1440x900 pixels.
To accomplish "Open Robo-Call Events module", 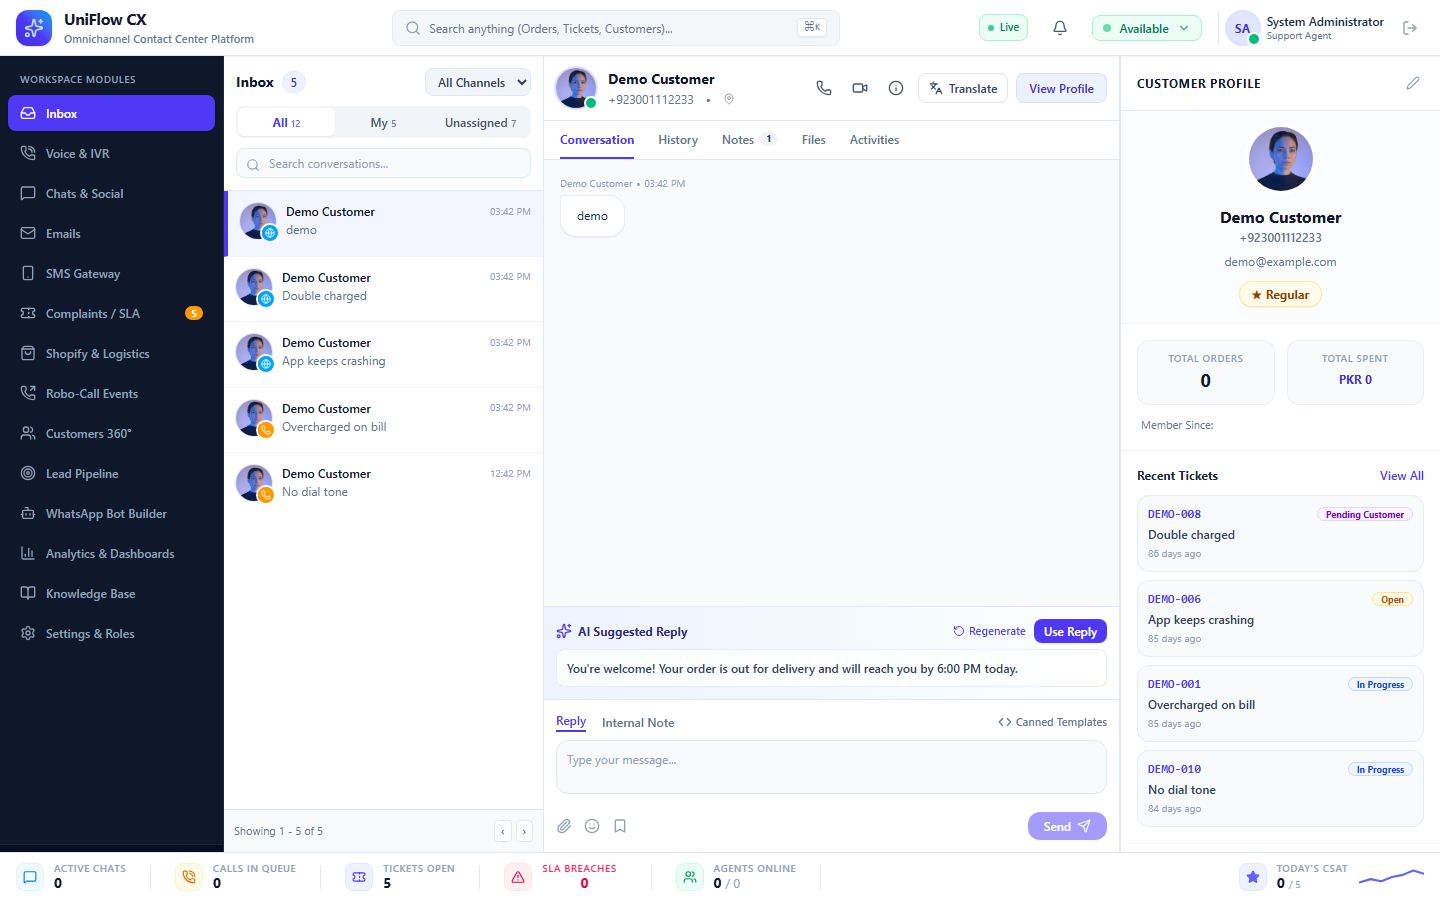I will [x=111, y=393].
